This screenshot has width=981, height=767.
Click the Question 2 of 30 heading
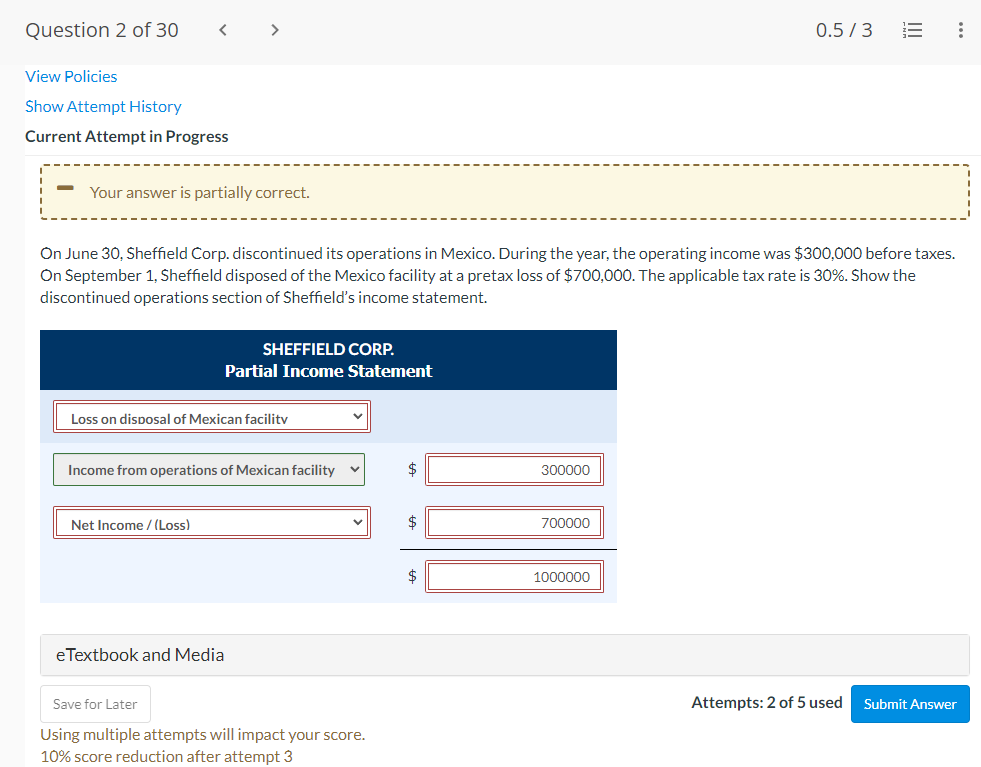tap(101, 30)
